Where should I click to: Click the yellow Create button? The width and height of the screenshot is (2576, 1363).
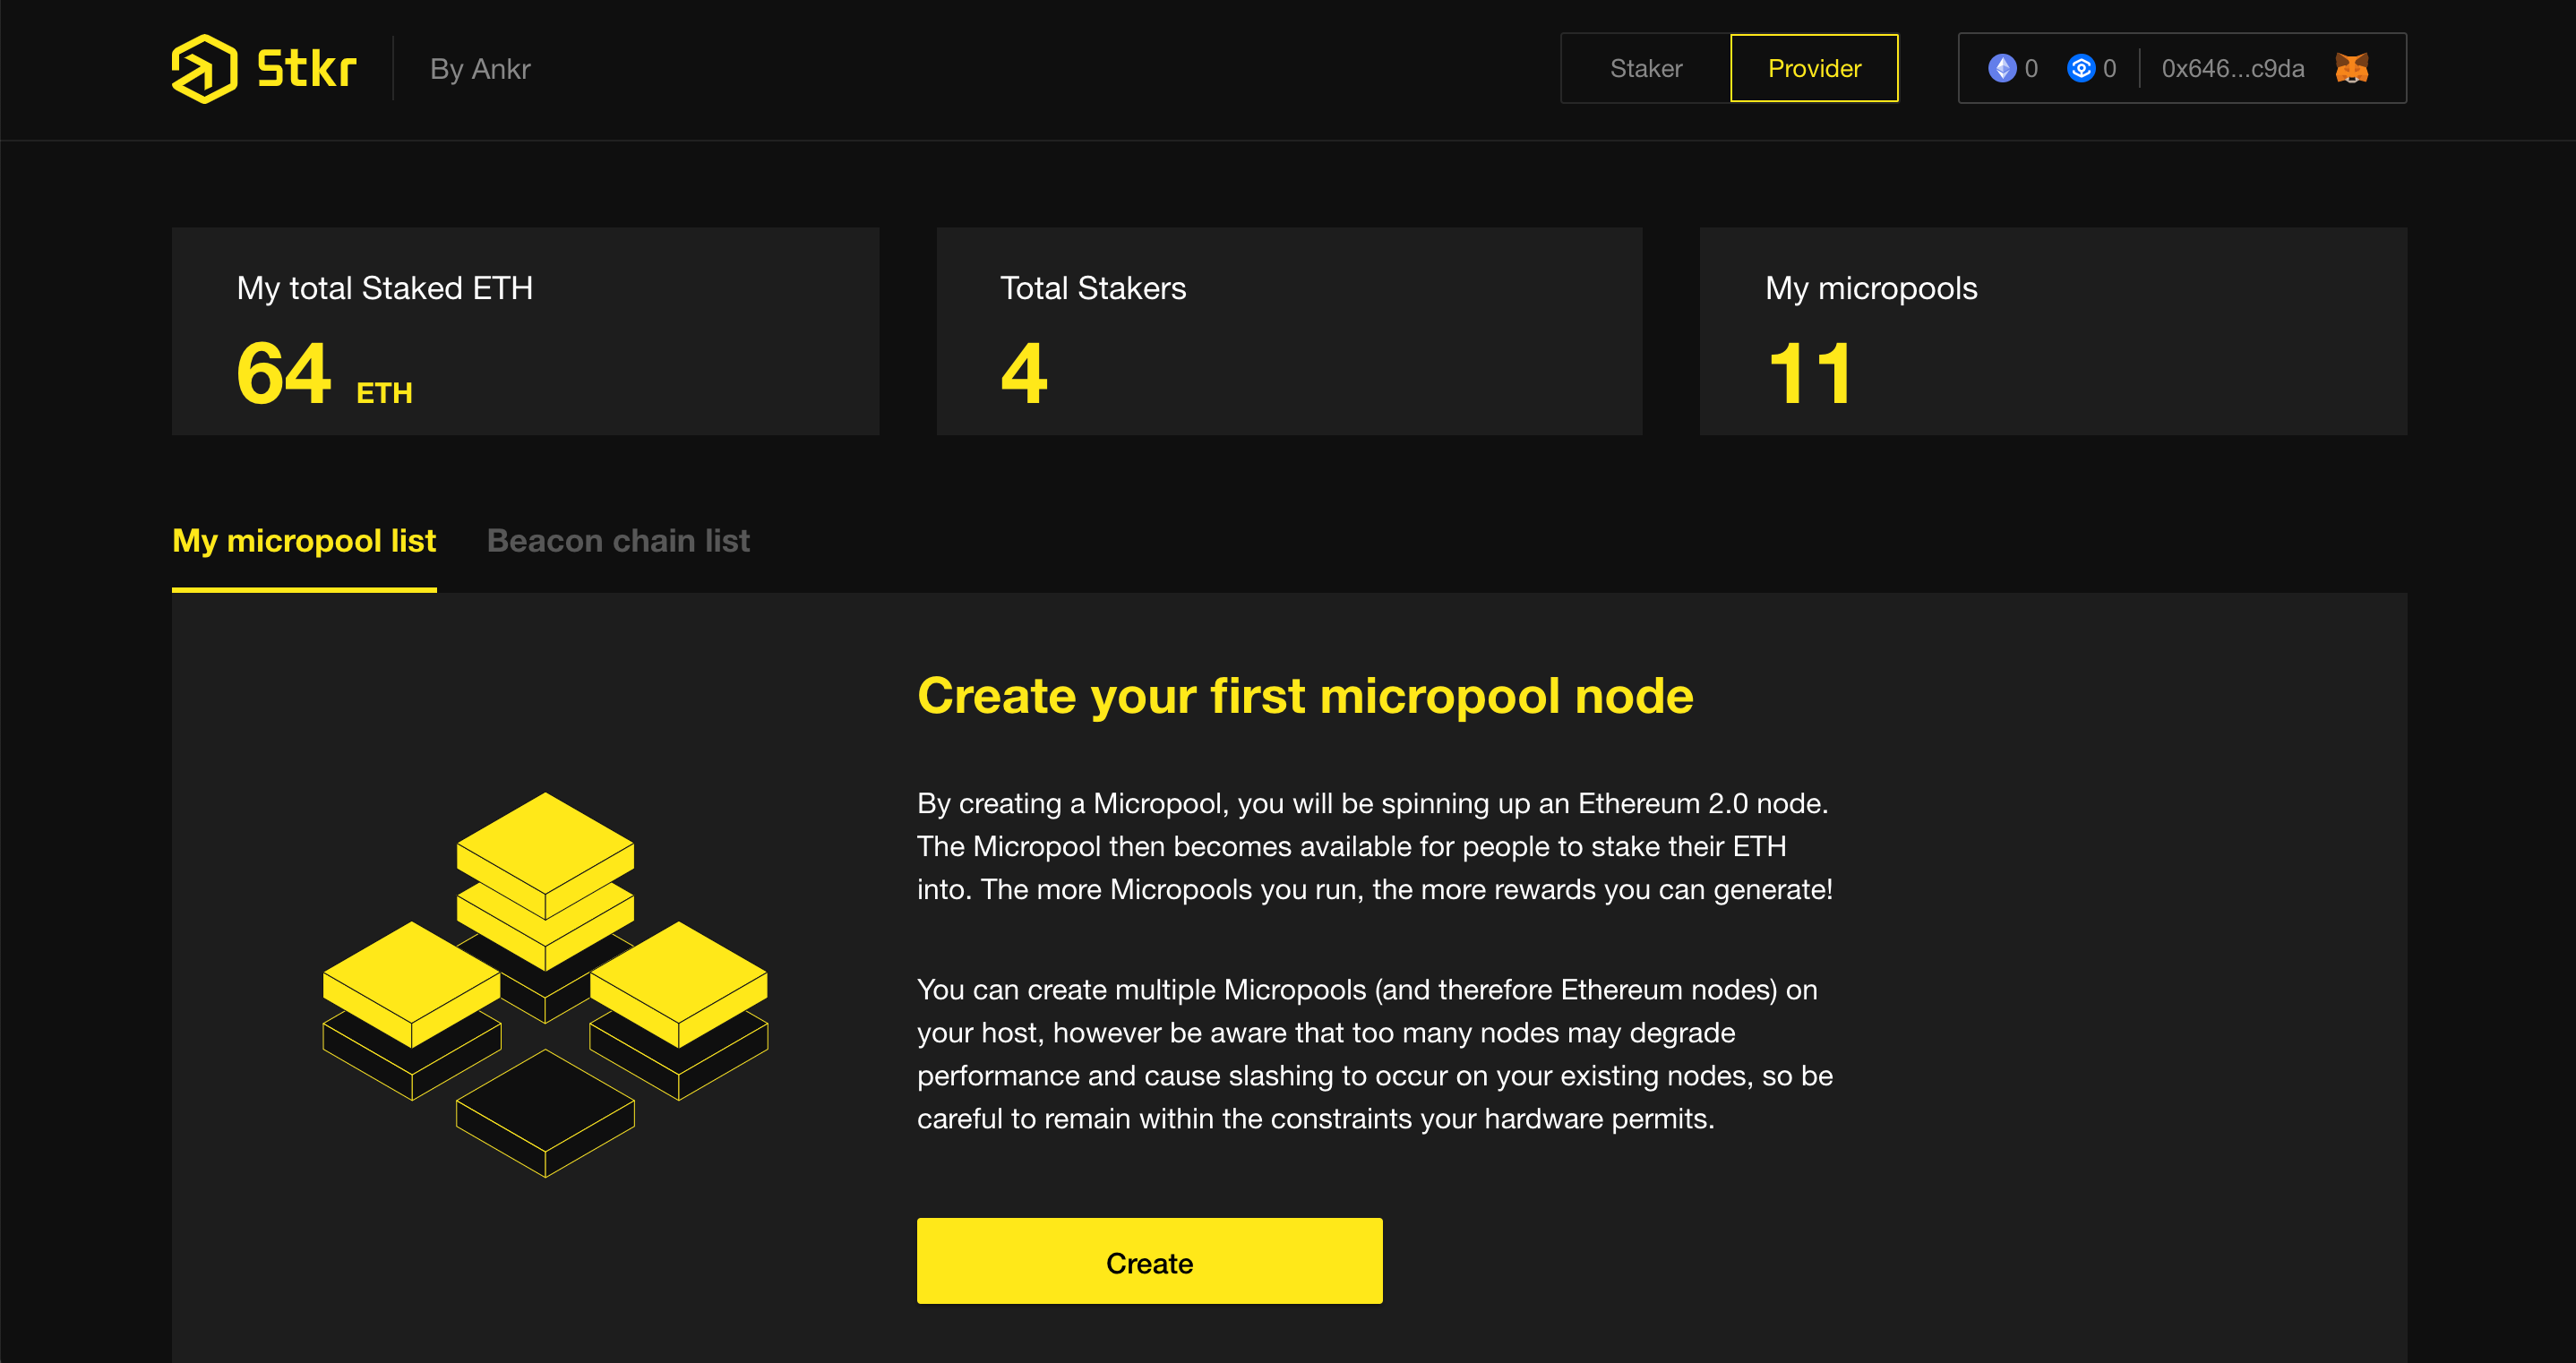[x=1150, y=1262]
